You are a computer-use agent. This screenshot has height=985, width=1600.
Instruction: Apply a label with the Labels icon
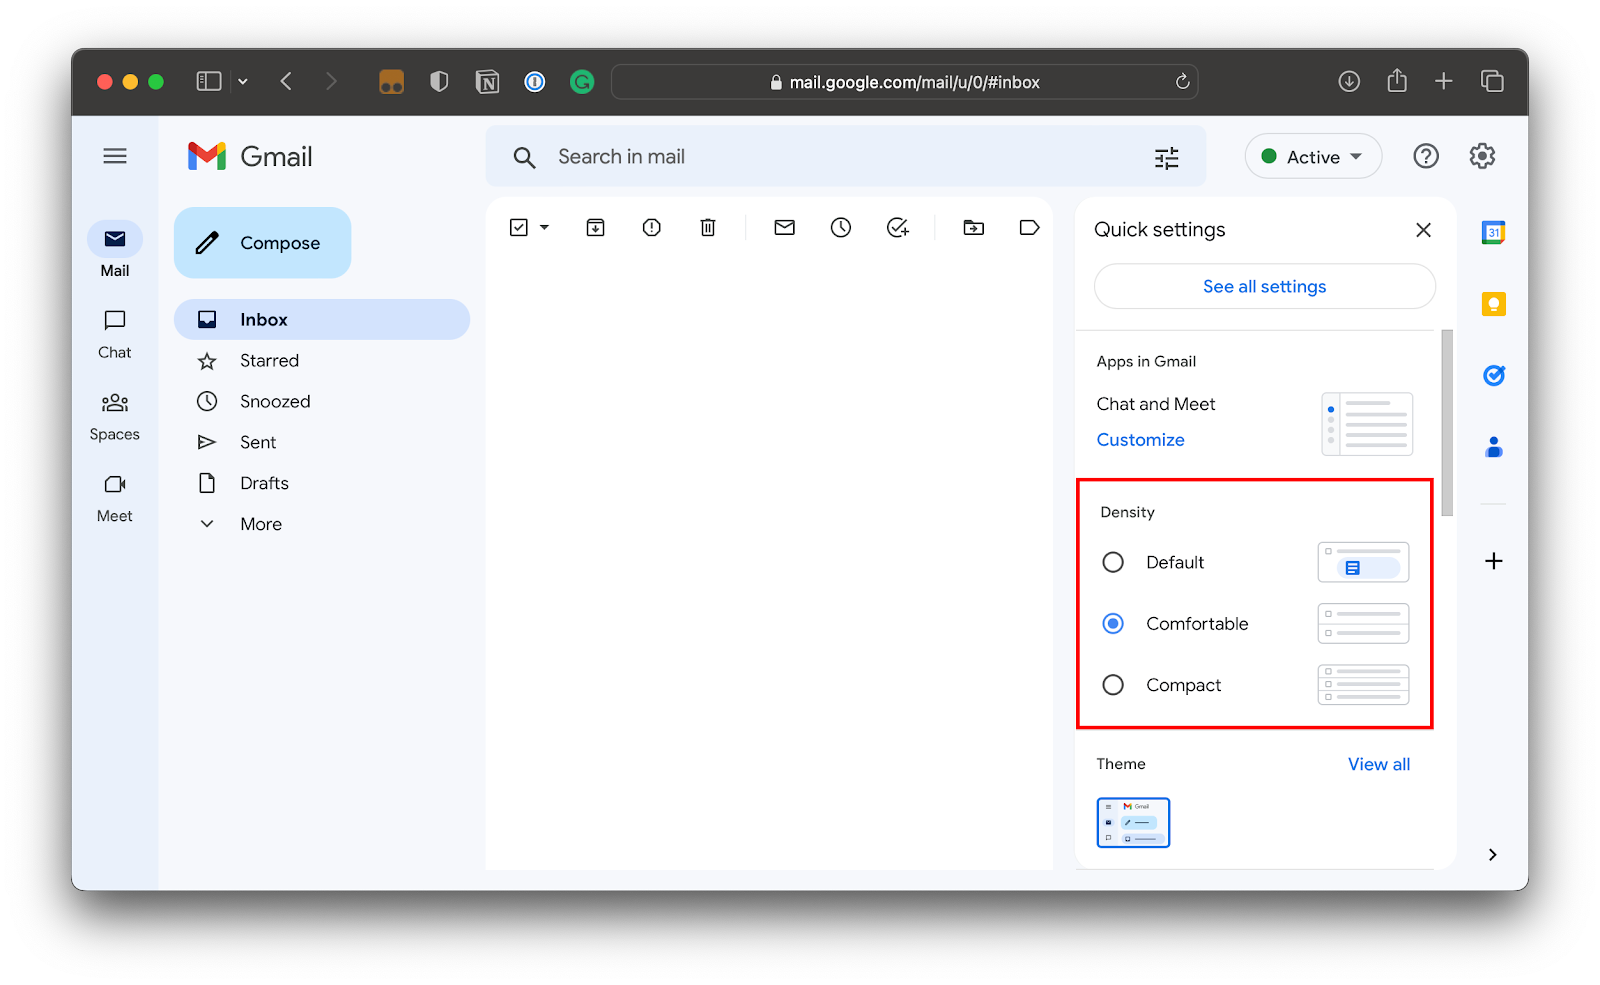click(x=1029, y=227)
